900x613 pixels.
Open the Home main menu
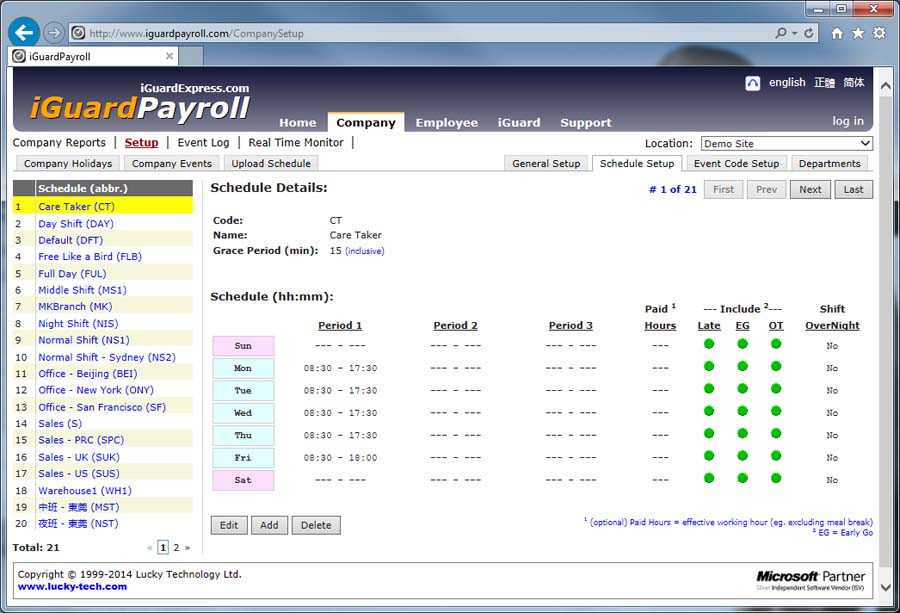[297, 123]
